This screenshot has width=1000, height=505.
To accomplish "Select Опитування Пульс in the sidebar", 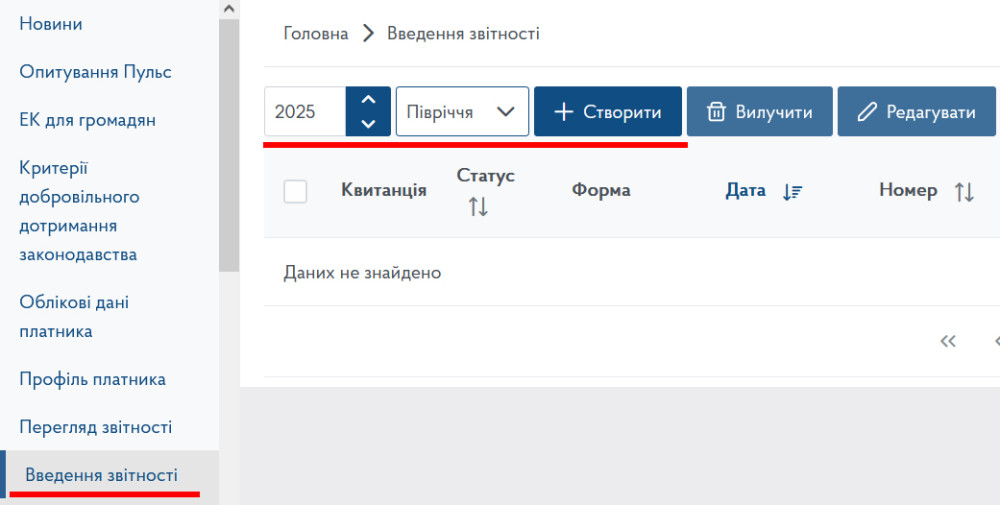I will click(95, 72).
